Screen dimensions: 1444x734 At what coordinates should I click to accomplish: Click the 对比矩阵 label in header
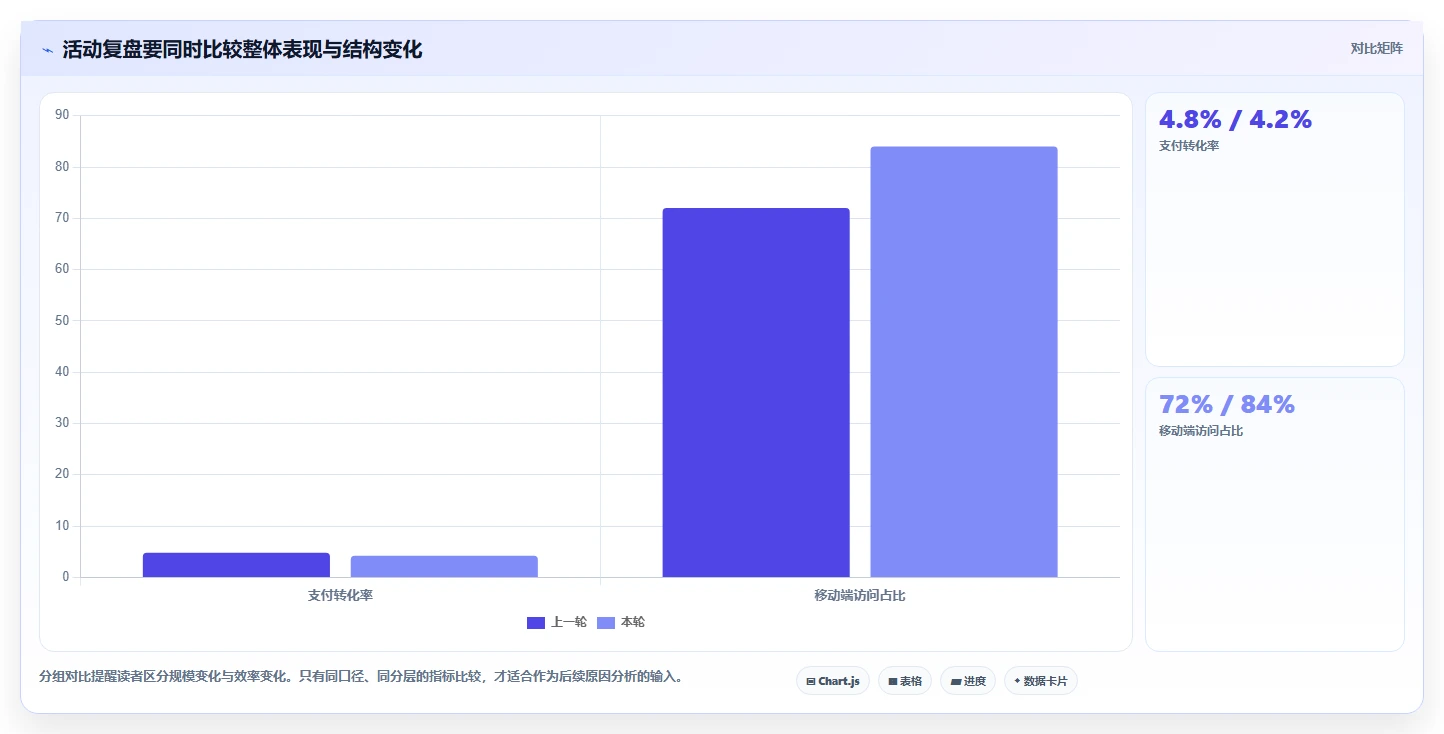tap(1376, 48)
